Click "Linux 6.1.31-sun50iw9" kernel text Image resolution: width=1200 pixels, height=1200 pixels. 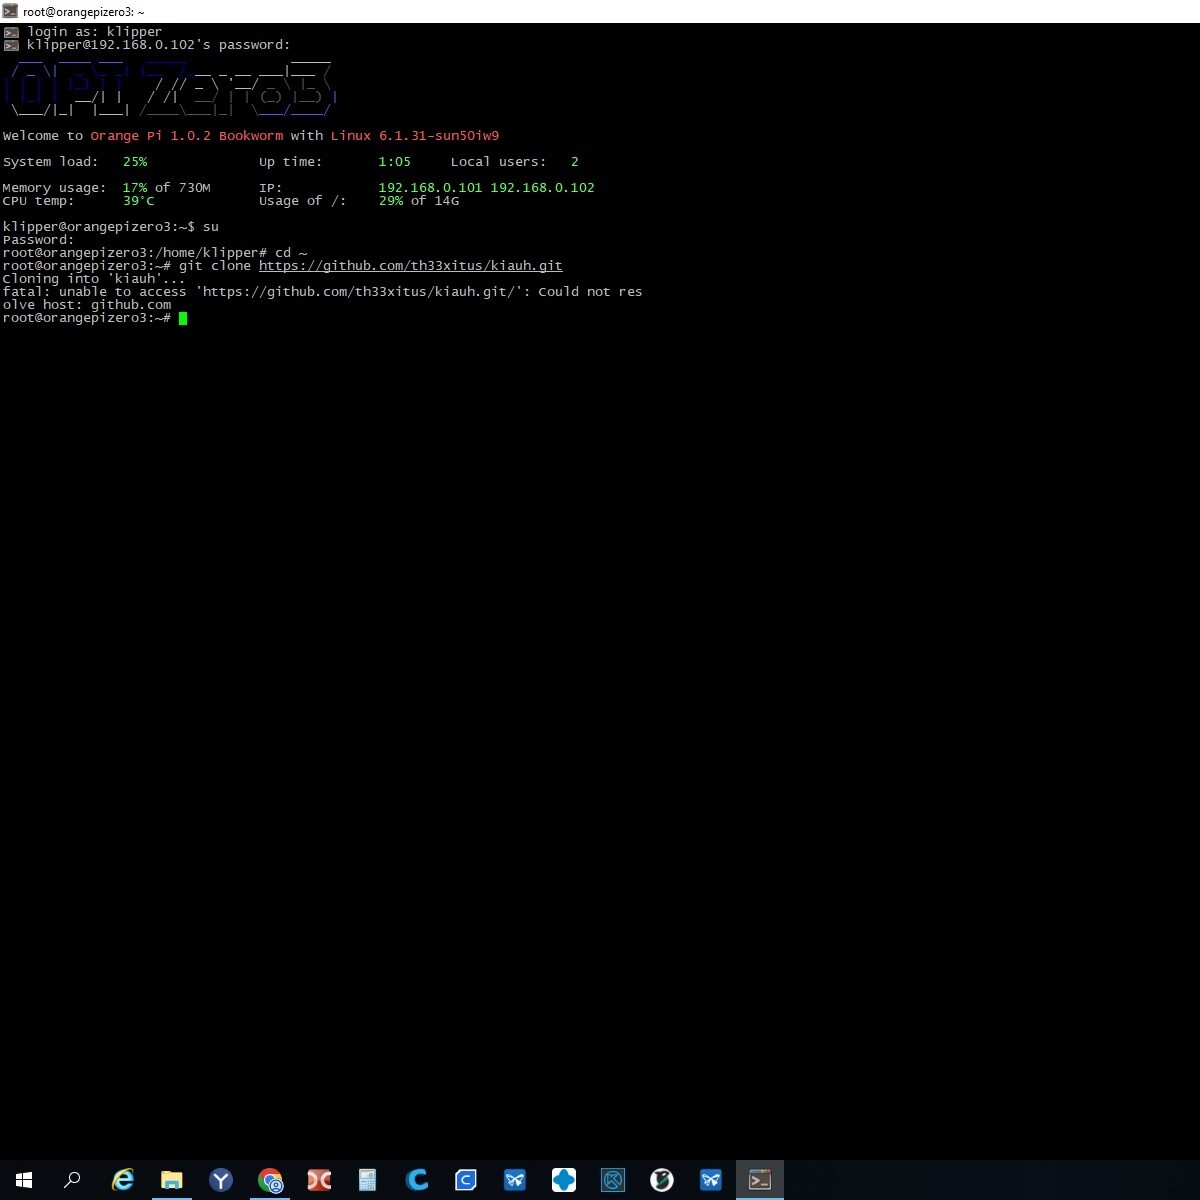(x=415, y=136)
